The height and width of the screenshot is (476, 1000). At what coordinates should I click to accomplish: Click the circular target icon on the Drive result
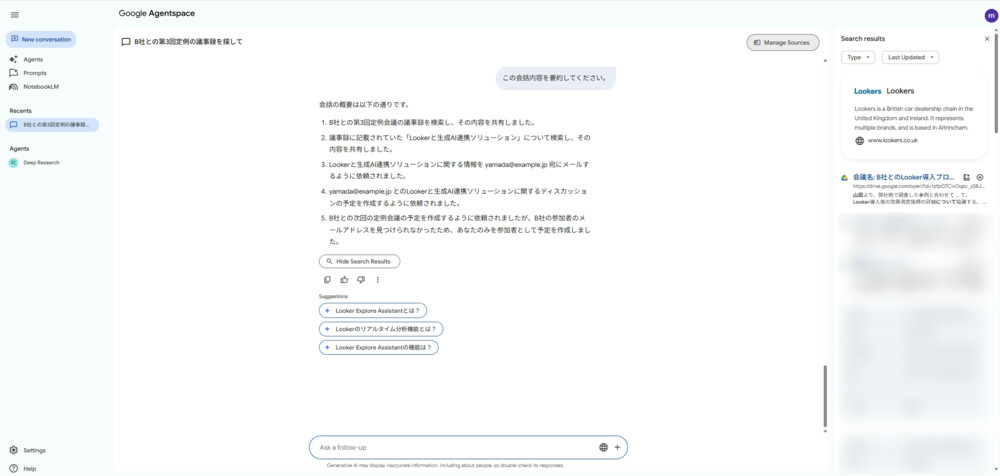[x=980, y=177]
